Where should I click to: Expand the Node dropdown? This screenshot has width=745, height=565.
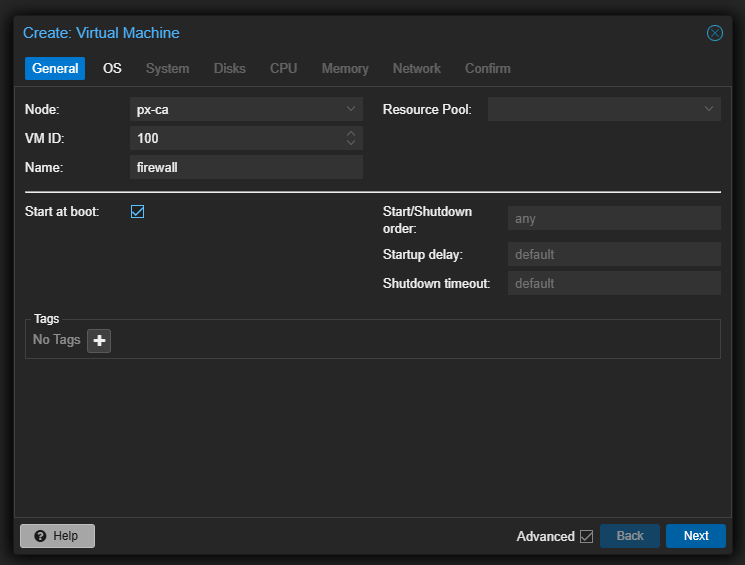coord(351,109)
